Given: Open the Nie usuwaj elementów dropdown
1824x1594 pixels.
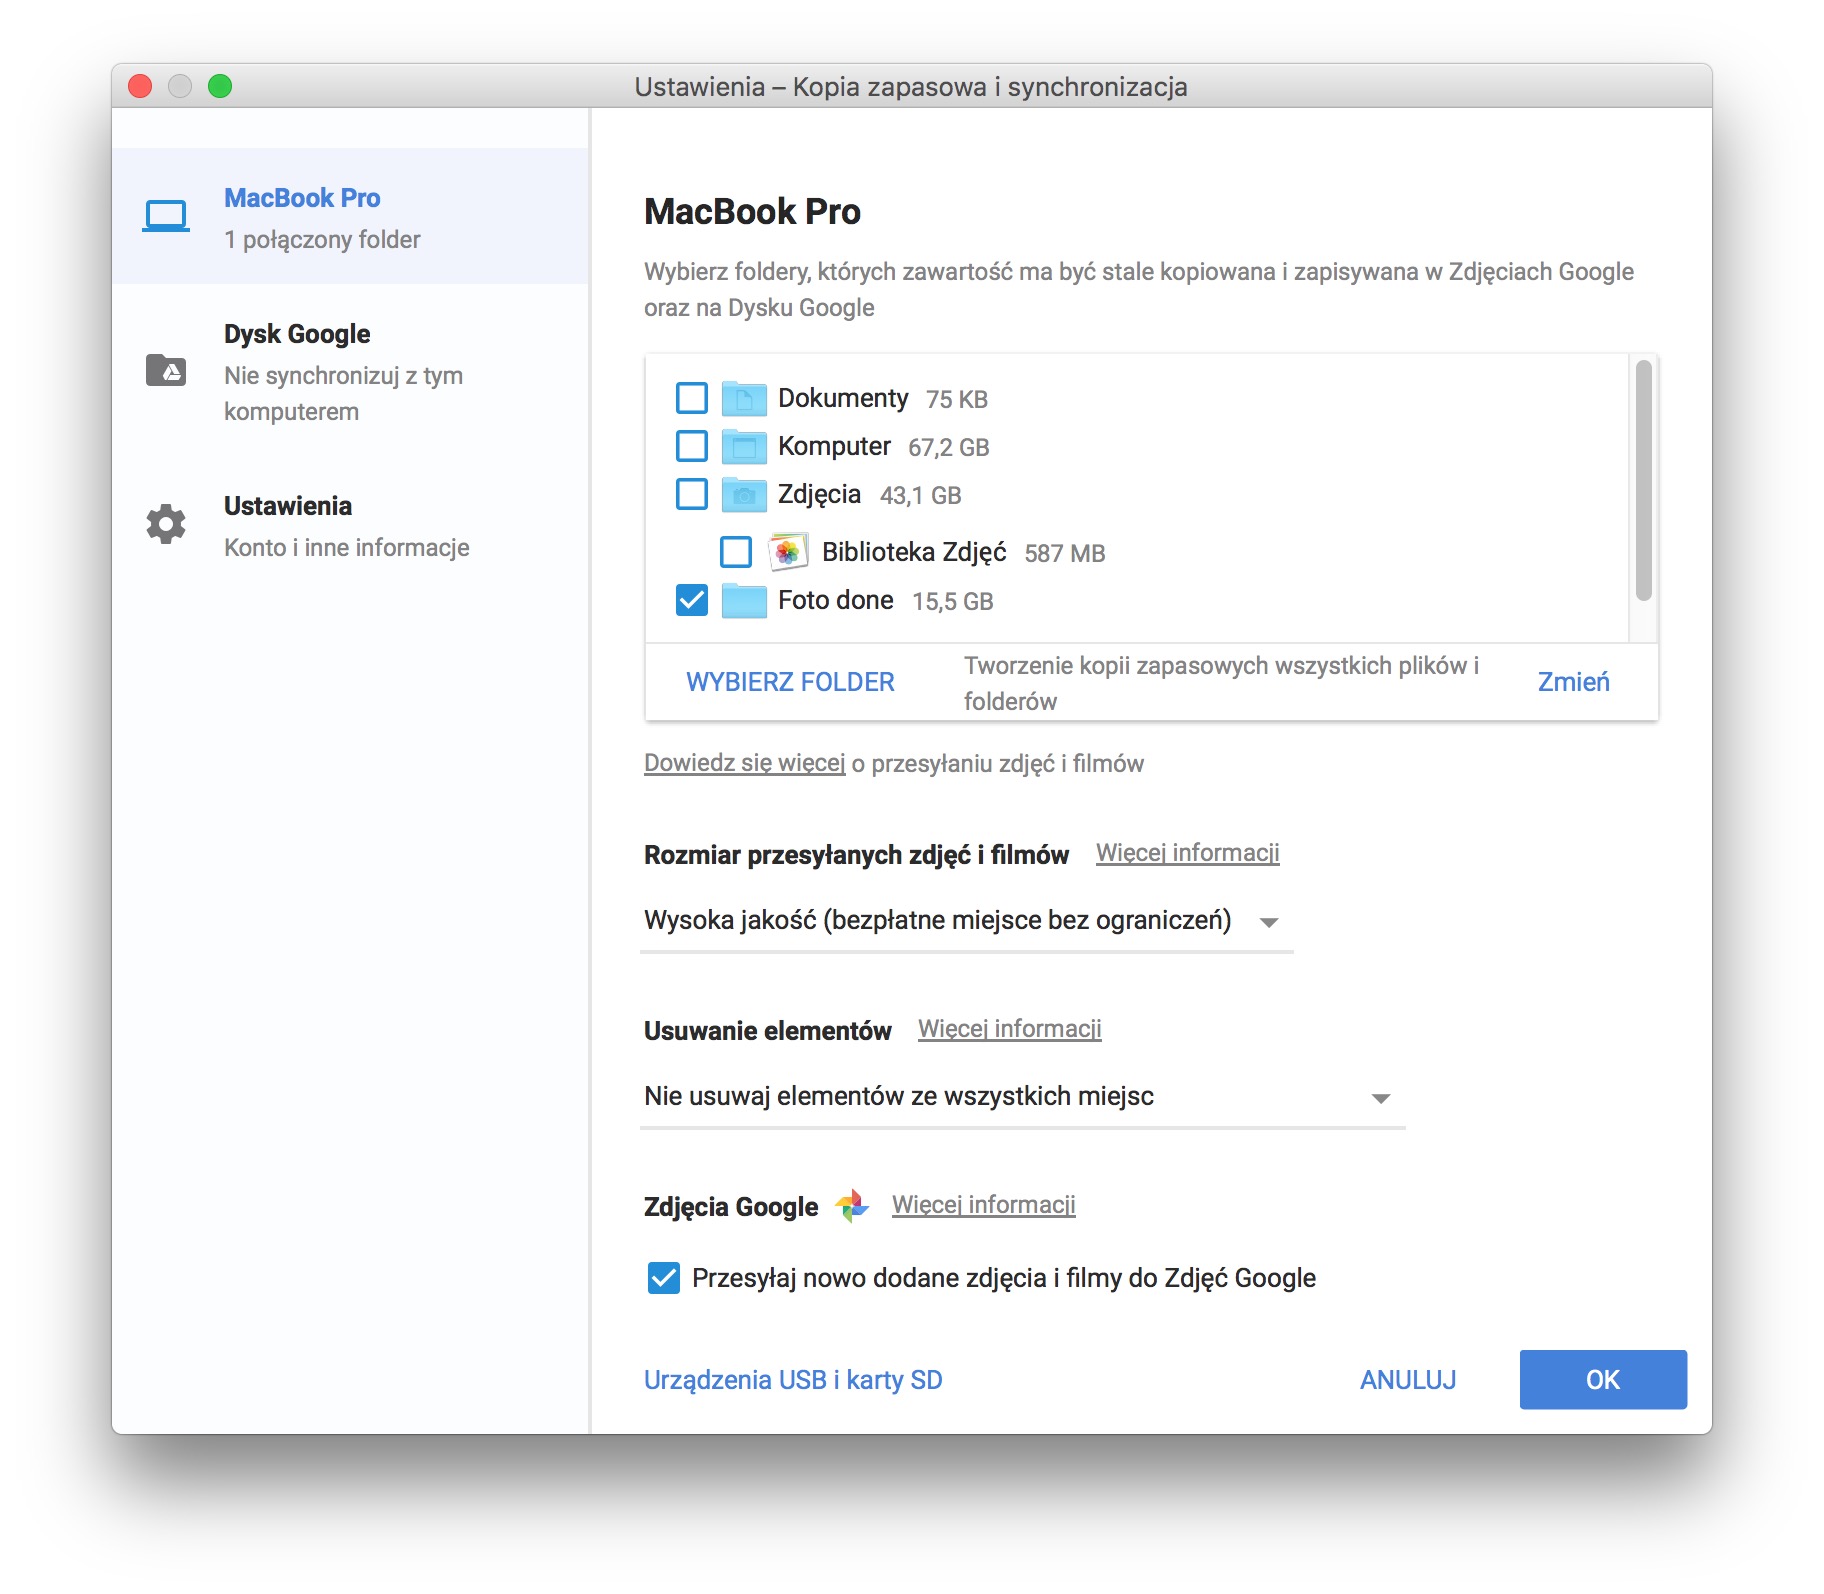Looking at the screenshot, I should coord(1022,1097).
